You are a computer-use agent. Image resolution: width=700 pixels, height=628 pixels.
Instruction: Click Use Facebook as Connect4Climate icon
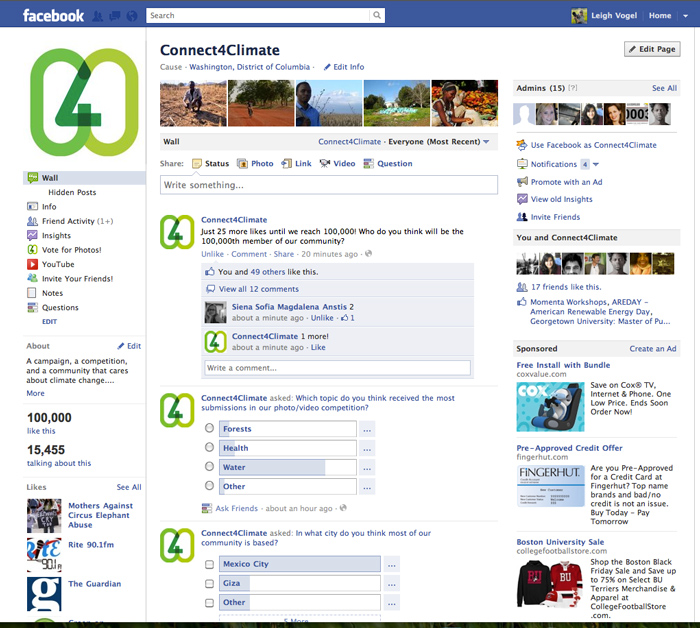[x=522, y=145]
